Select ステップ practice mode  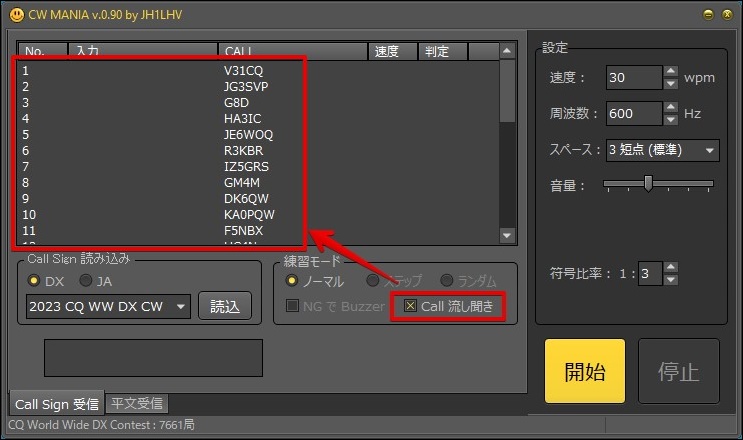click(373, 280)
